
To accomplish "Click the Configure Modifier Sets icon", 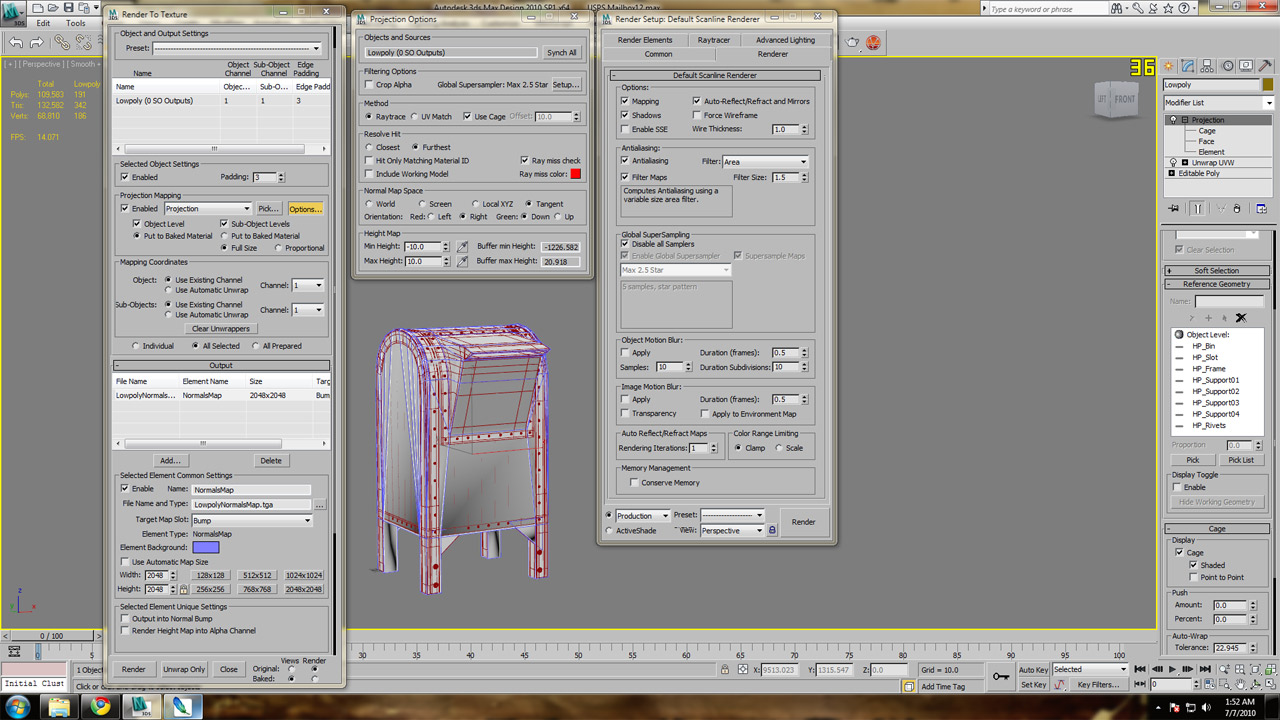I will pyautogui.click(x=1263, y=208).
